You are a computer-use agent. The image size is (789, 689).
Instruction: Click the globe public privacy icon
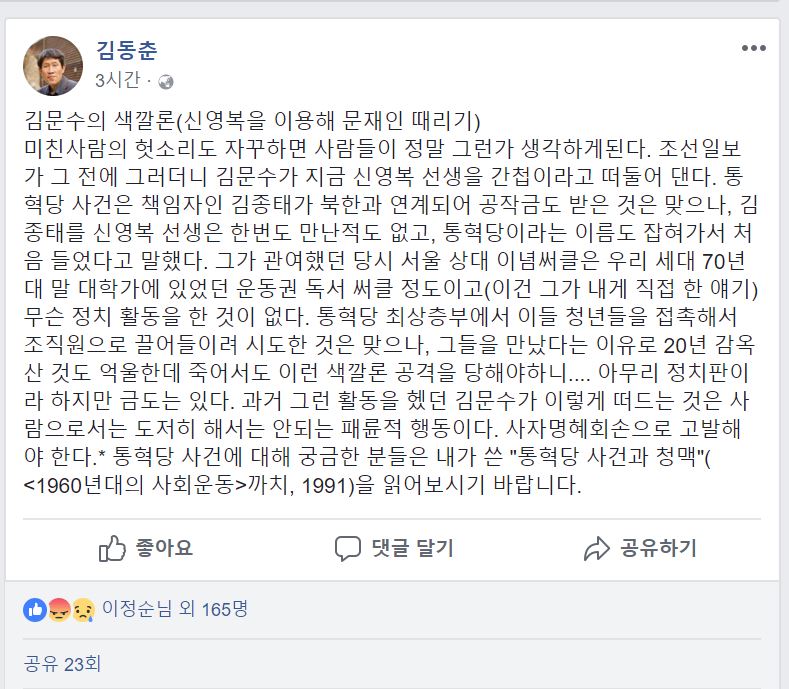pyautogui.click(x=166, y=81)
